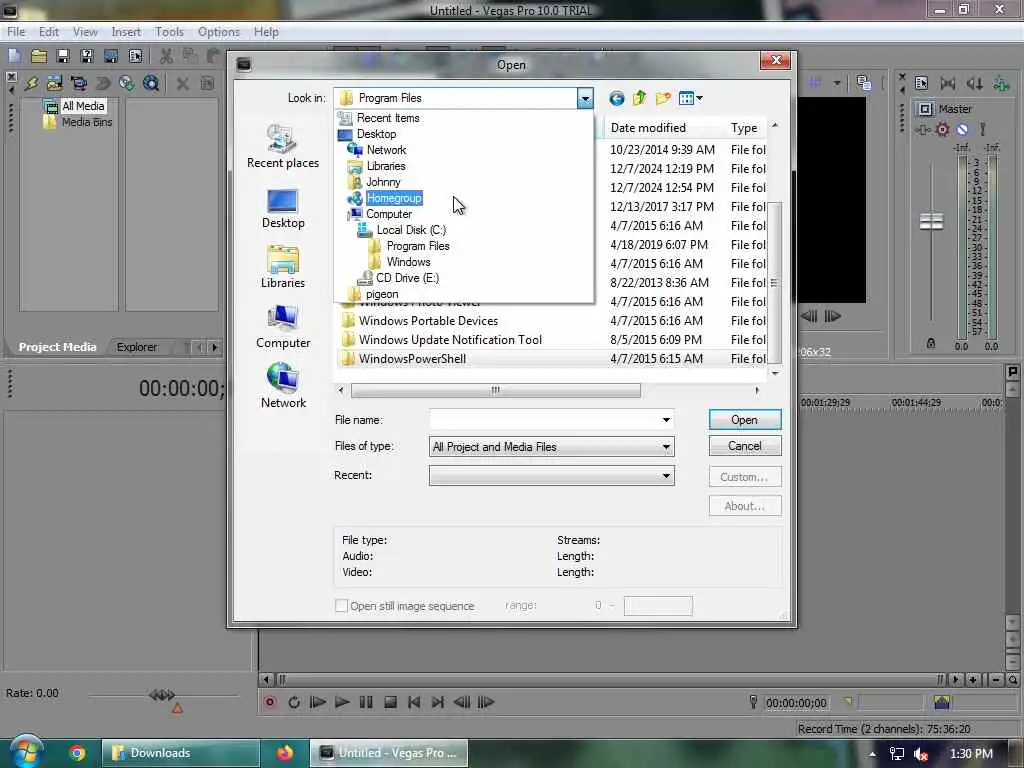Screen dimensions: 1024x768
Task: Switch to Project Media tab
Action: [x=57, y=347]
